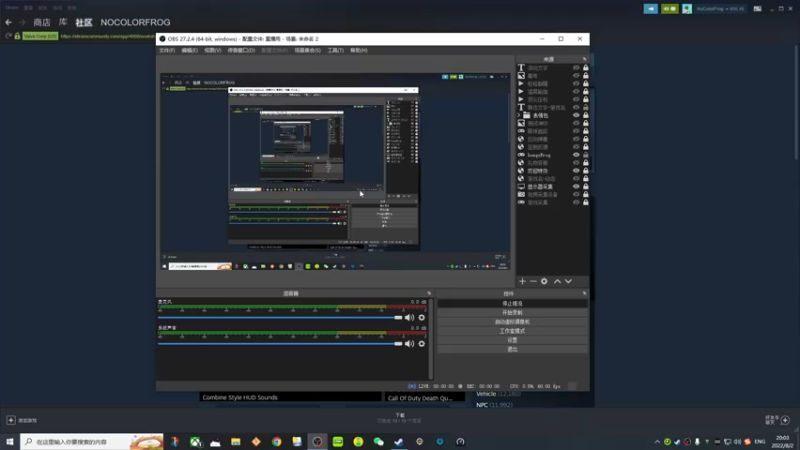Screen dimensions: 800x450
Task: Toggle the lock on 显示器采集 source
Action: pos(586,187)
